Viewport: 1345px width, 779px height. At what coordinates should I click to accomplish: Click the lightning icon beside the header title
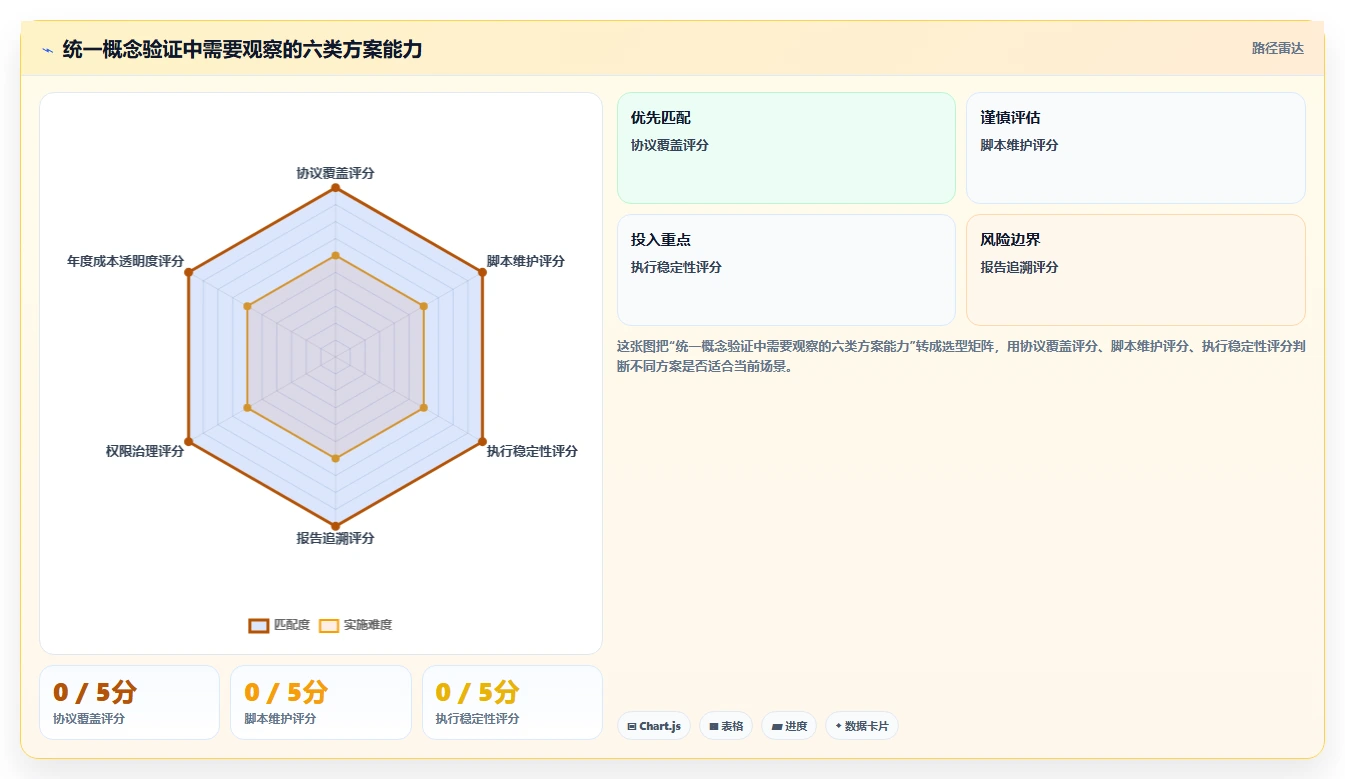click(x=47, y=49)
